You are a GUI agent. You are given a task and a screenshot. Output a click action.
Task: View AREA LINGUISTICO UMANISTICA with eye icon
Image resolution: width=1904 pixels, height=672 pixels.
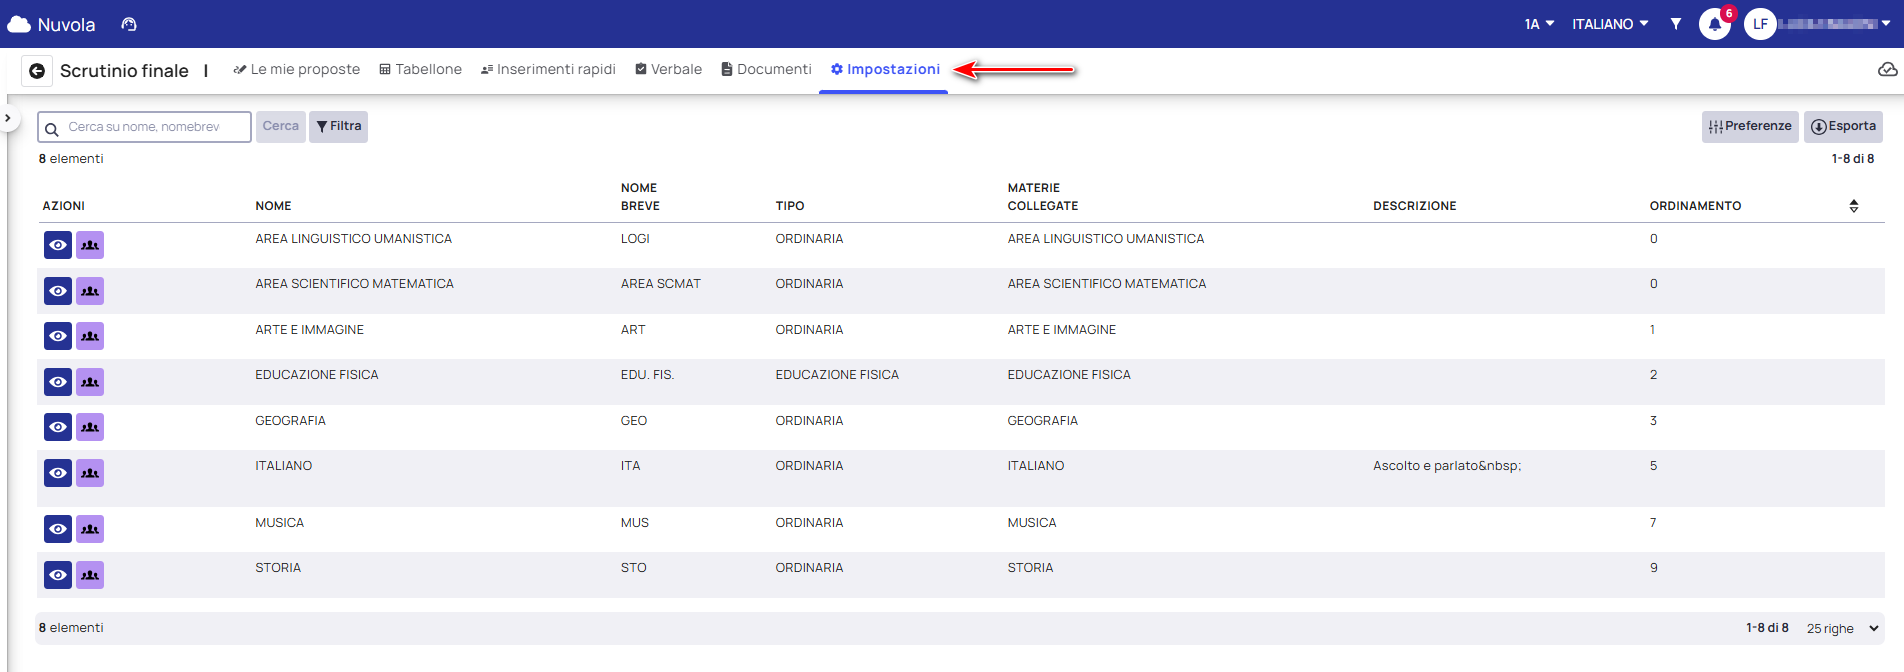pyautogui.click(x=58, y=245)
